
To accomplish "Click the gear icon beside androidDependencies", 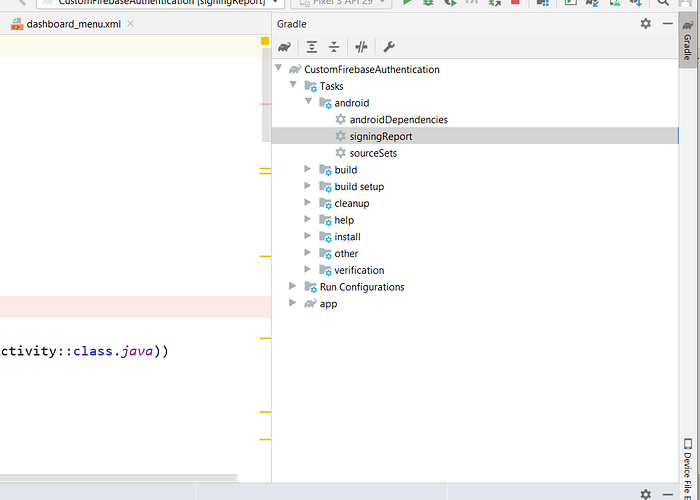I will 341,119.
